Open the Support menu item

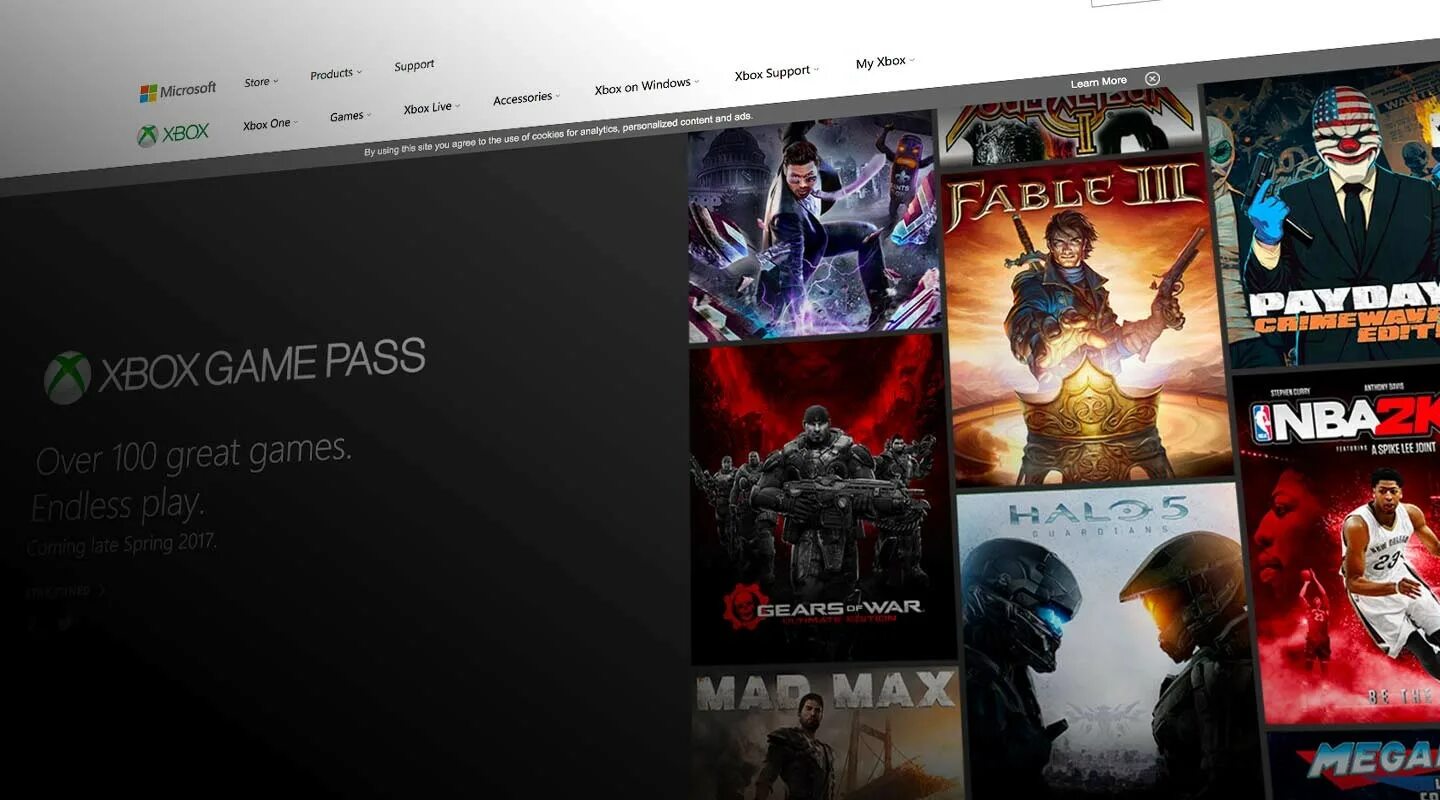[x=414, y=66]
